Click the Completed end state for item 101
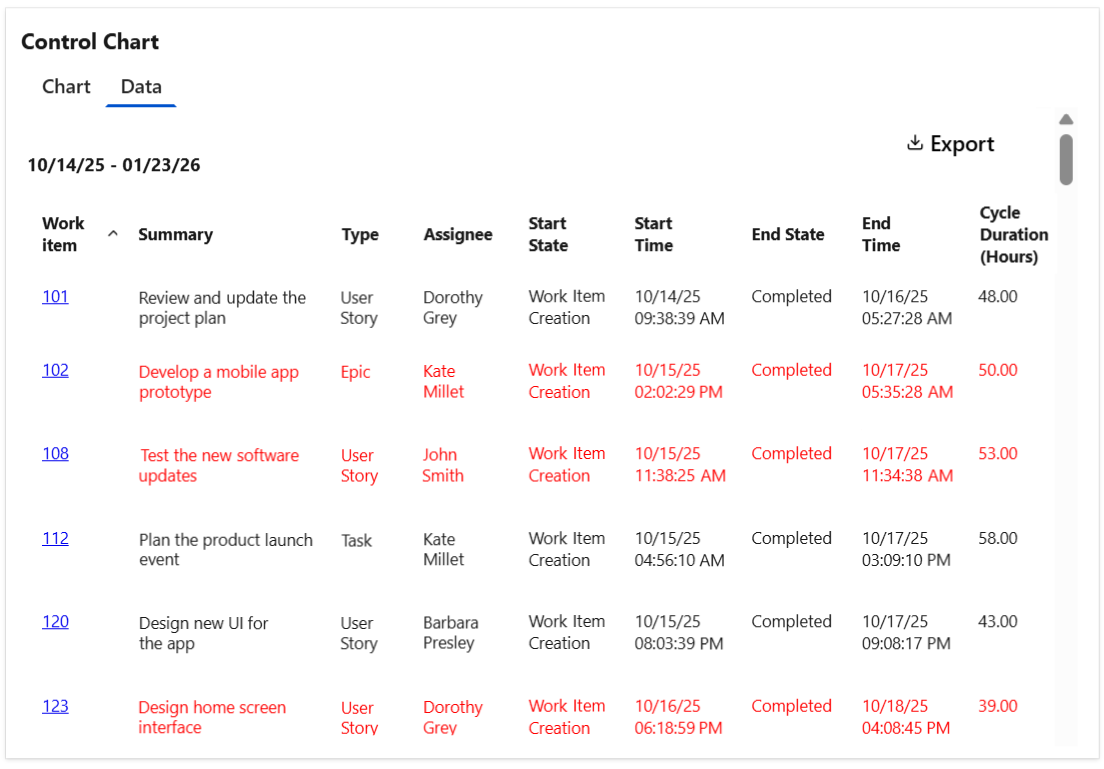 791,297
